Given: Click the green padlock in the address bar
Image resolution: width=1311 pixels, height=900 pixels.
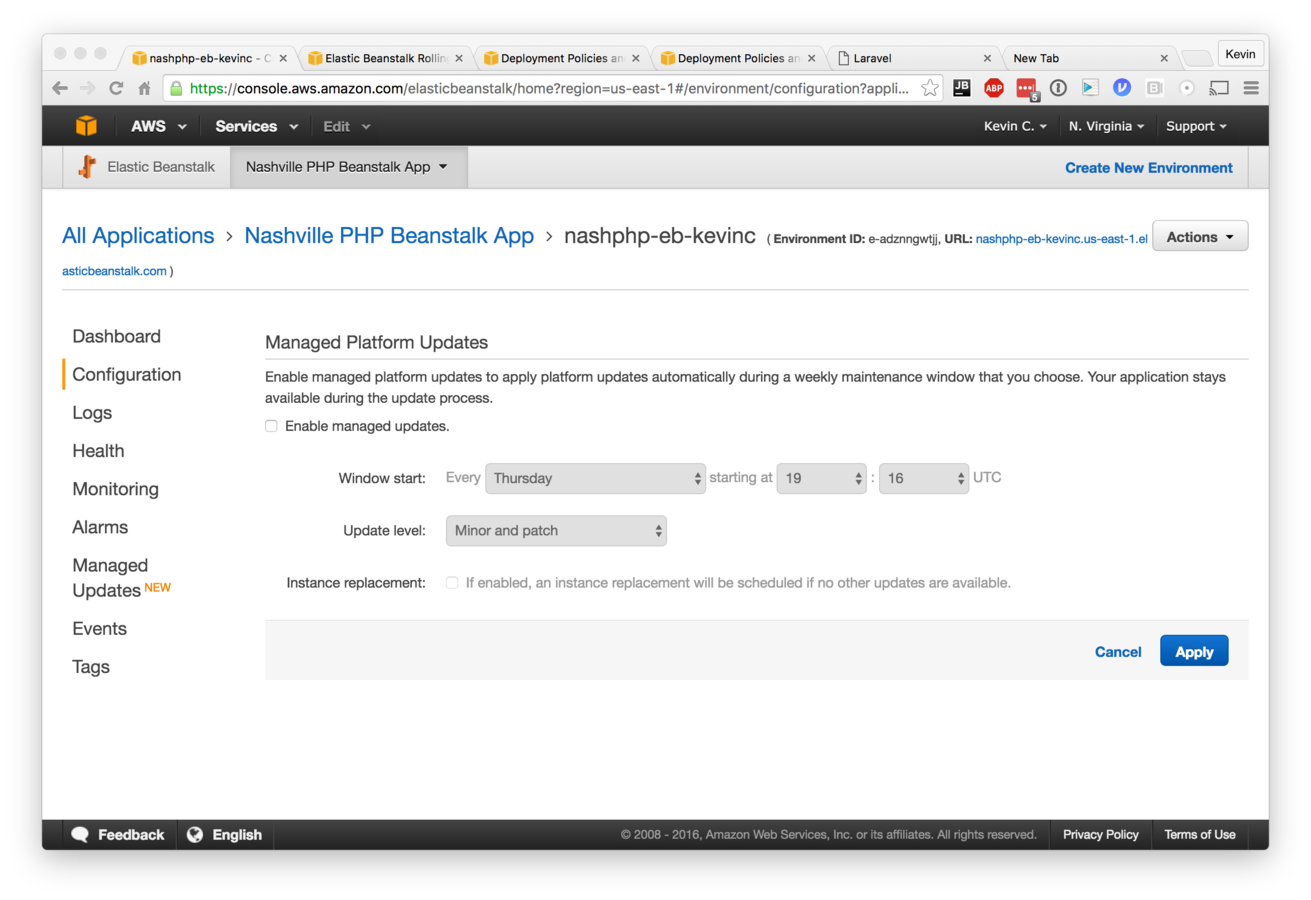Looking at the screenshot, I should (176, 88).
